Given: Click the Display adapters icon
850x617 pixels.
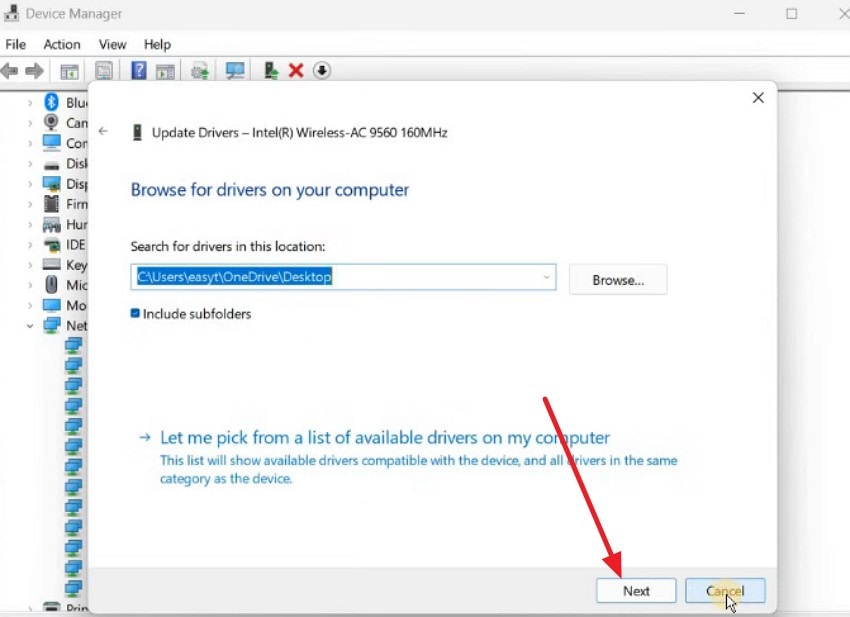Looking at the screenshot, I should pyautogui.click(x=51, y=184).
